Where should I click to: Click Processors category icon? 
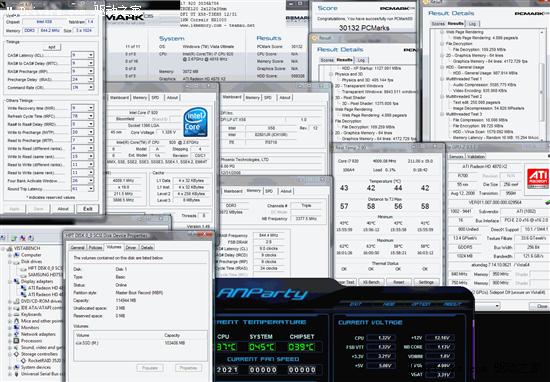(16, 341)
